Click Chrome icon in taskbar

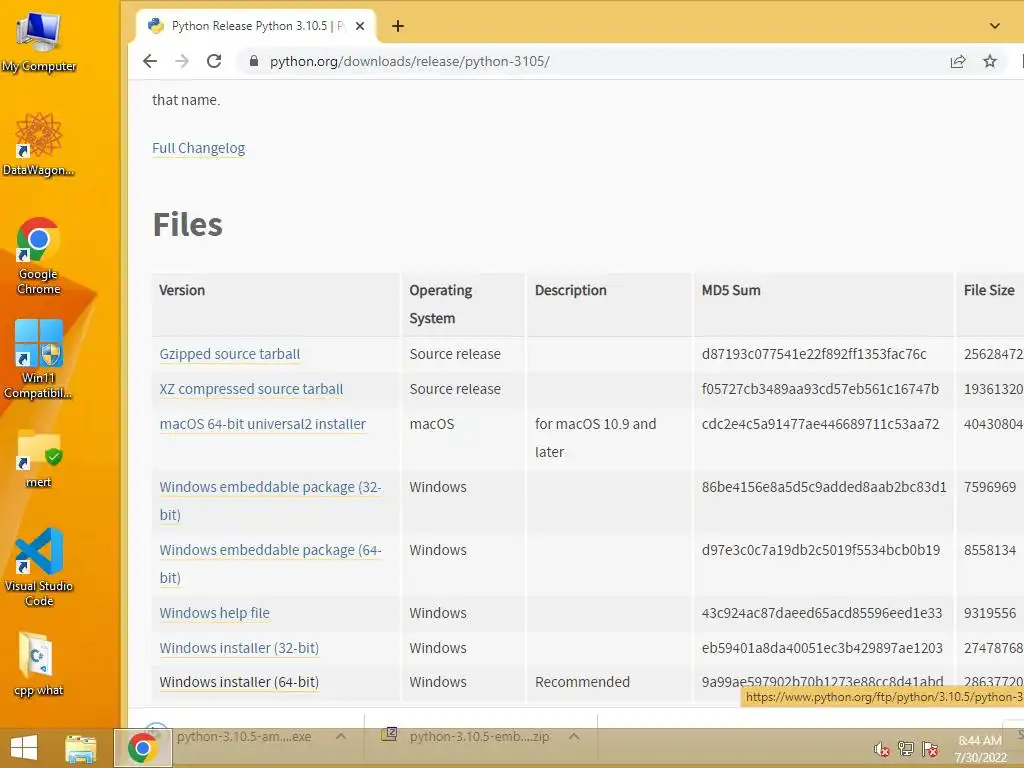pos(142,748)
